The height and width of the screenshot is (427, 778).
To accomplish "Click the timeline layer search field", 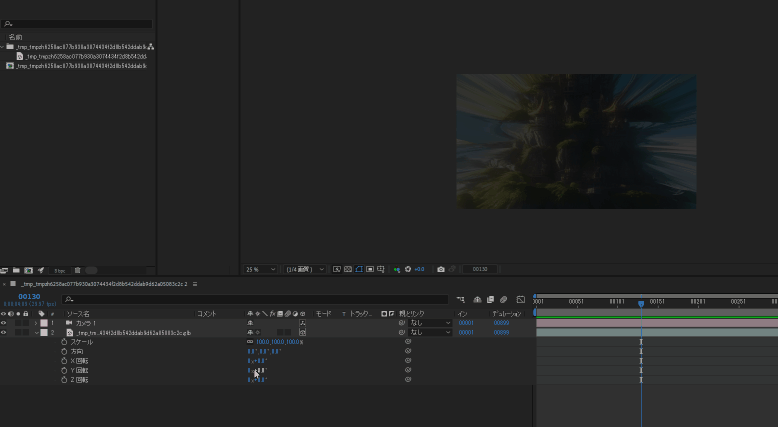I will point(255,300).
